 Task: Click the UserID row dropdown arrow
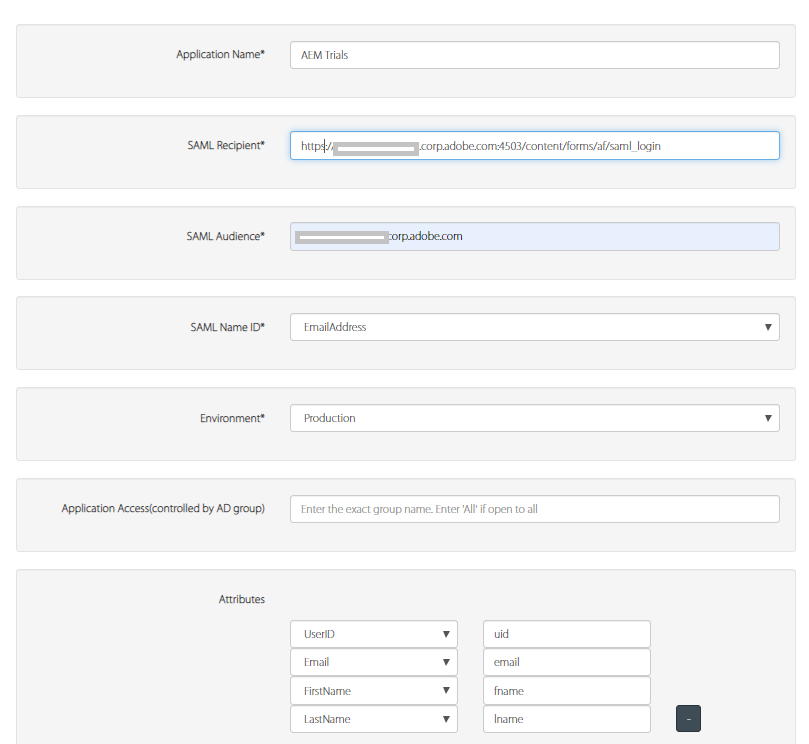click(446, 633)
